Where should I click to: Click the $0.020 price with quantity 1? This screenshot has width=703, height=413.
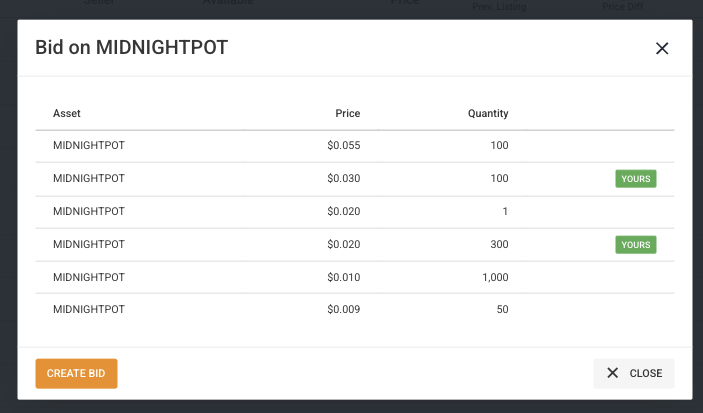pos(343,211)
